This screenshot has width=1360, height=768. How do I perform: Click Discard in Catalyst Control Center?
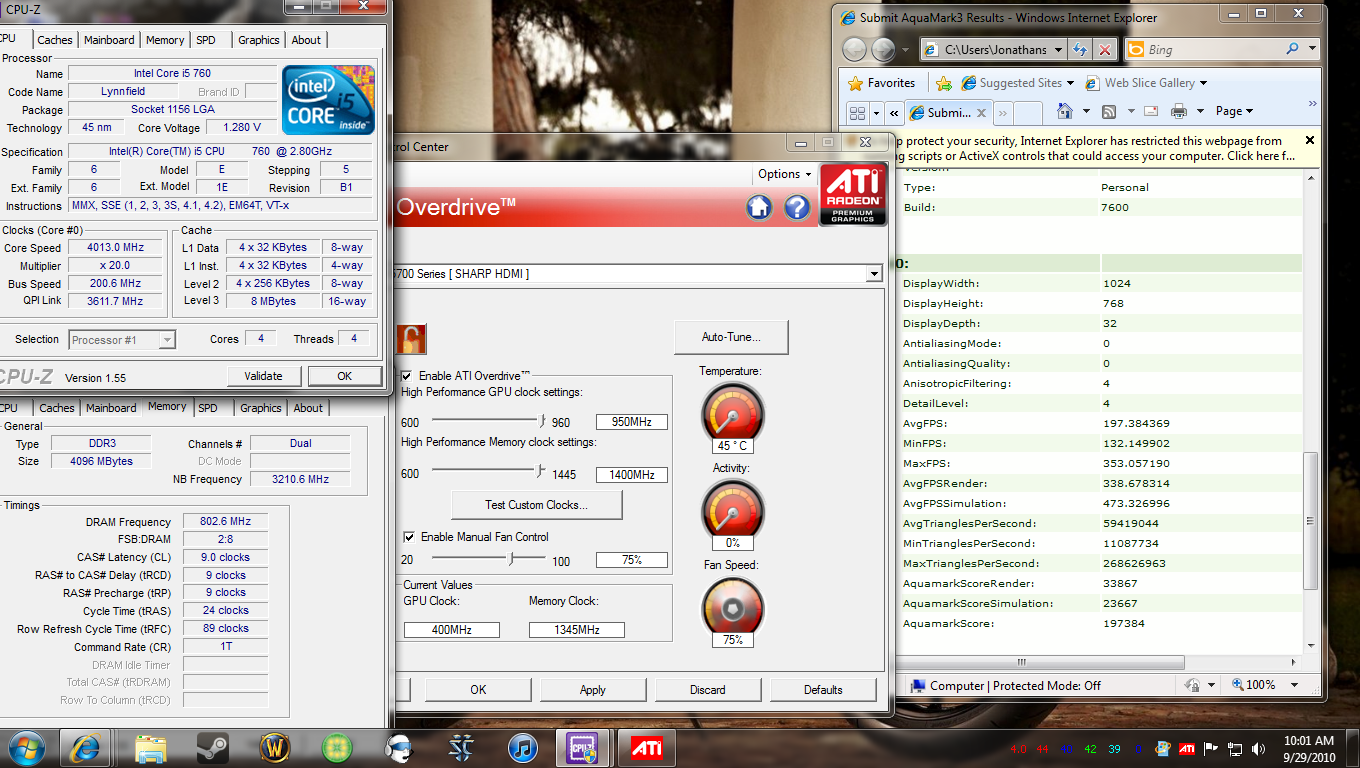pyautogui.click(x=707, y=689)
